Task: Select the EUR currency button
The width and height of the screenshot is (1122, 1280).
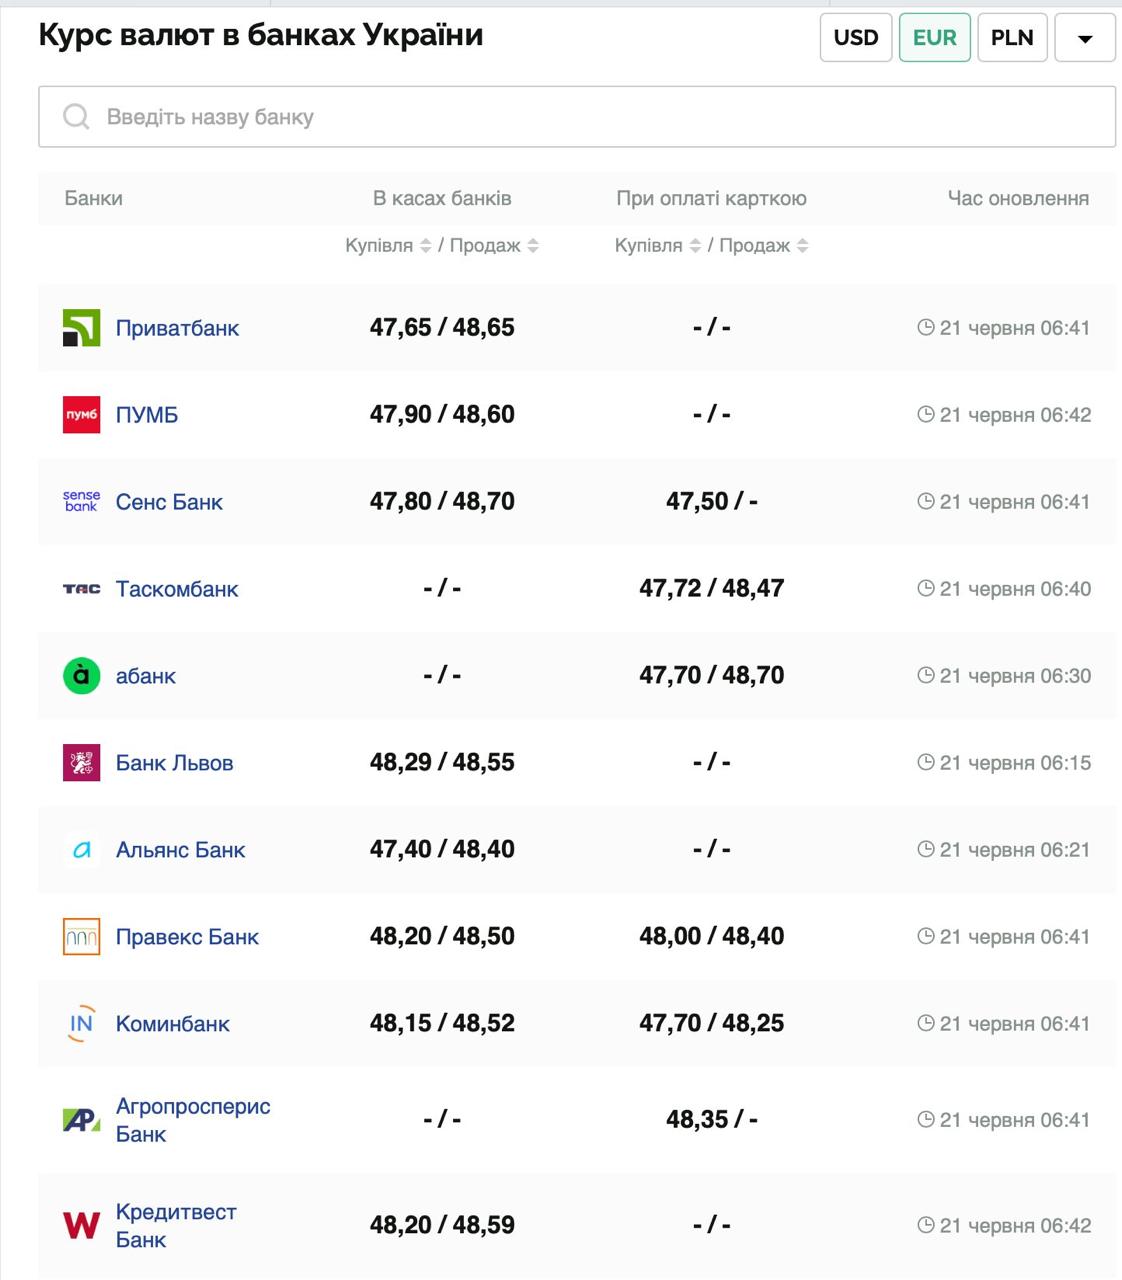Action: click(934, 38)
